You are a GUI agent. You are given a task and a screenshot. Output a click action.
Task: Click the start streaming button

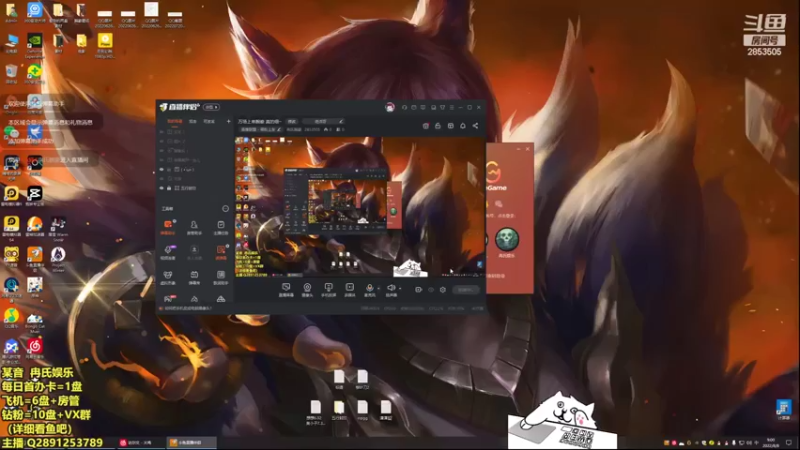(465, 290)
